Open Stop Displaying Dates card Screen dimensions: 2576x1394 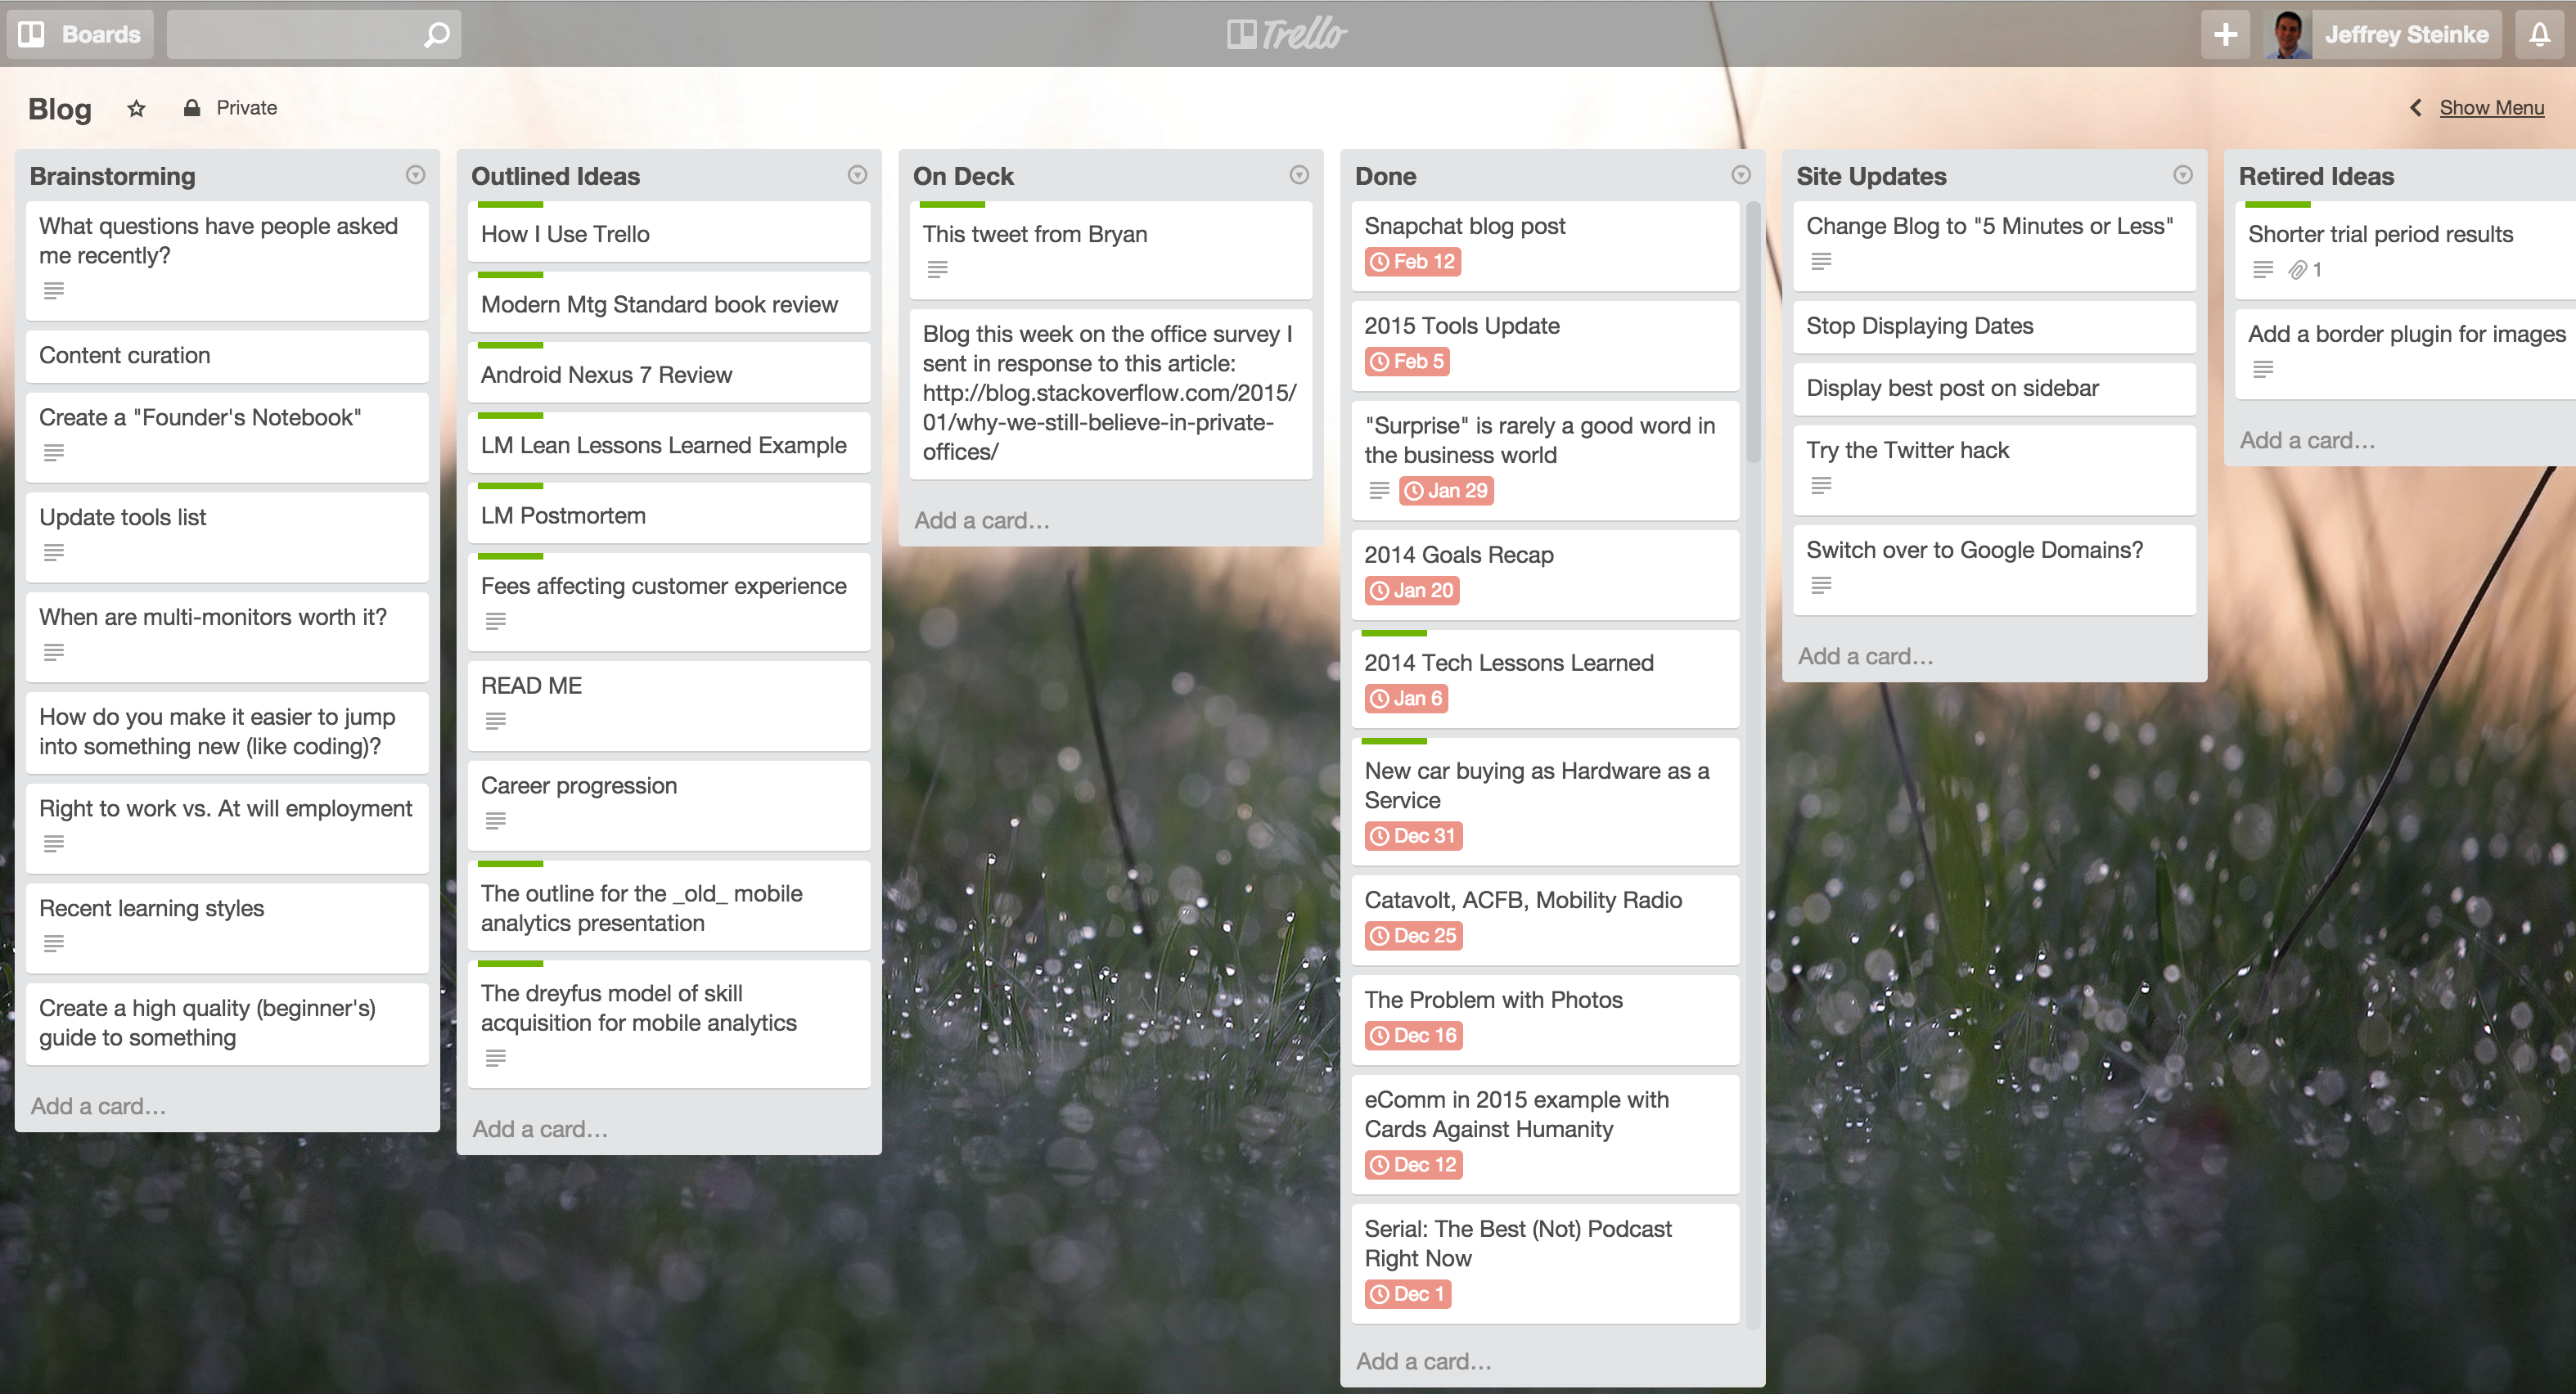pos(1994,327)
